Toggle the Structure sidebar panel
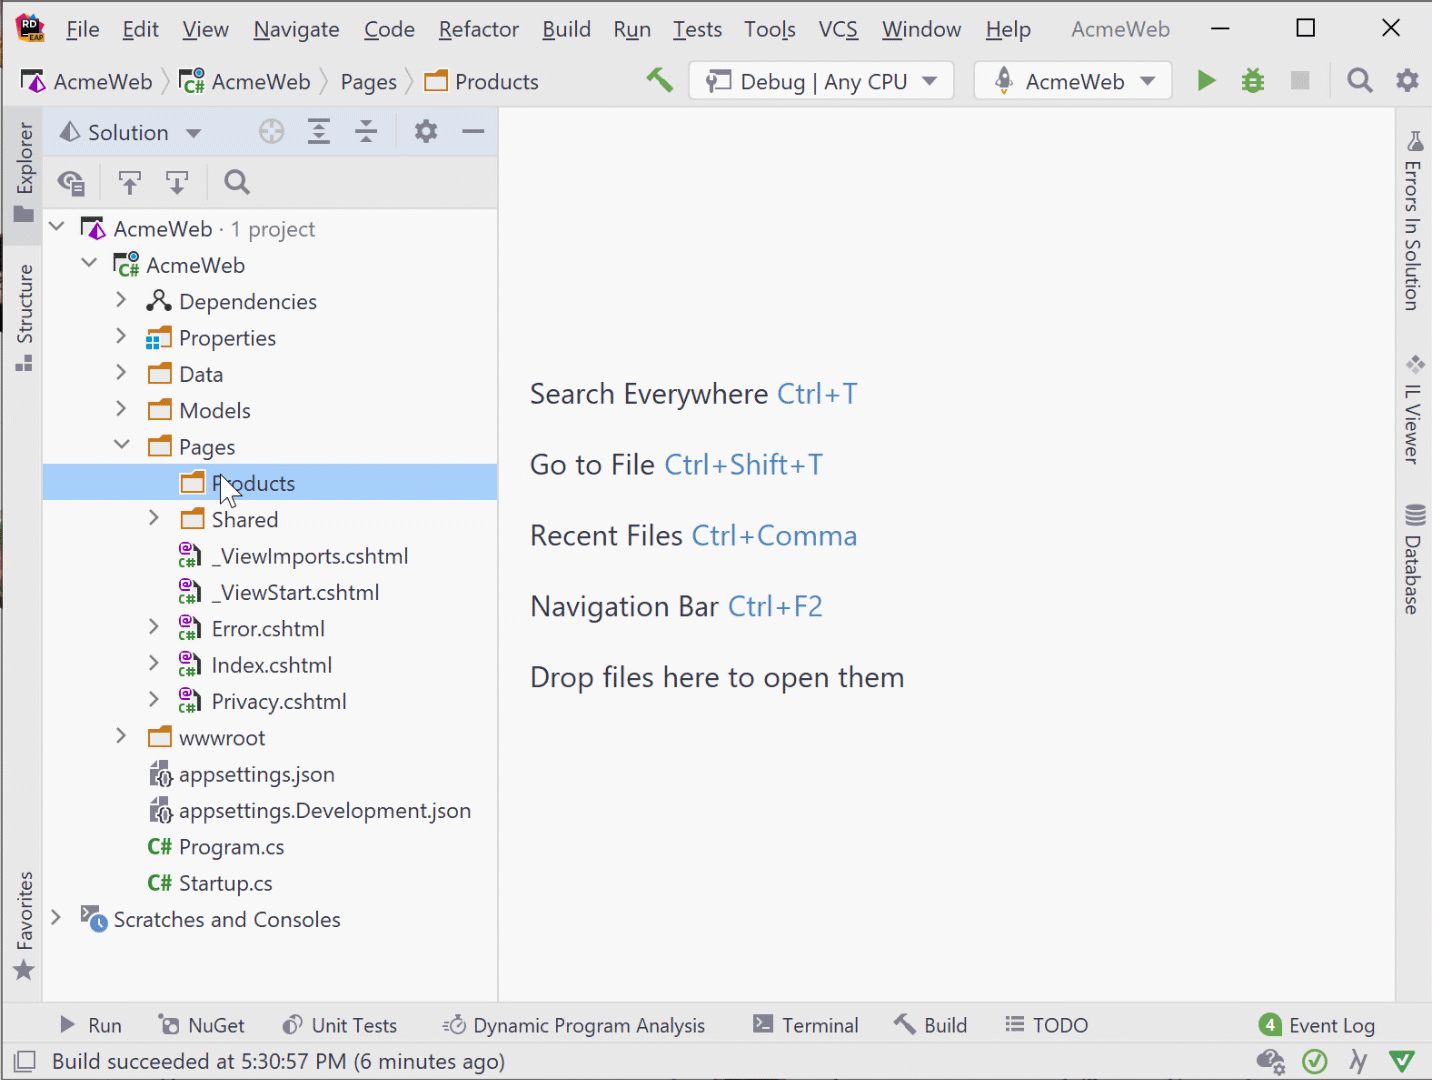Screen dimensions: 1432x1080 (x=25, y=310)
